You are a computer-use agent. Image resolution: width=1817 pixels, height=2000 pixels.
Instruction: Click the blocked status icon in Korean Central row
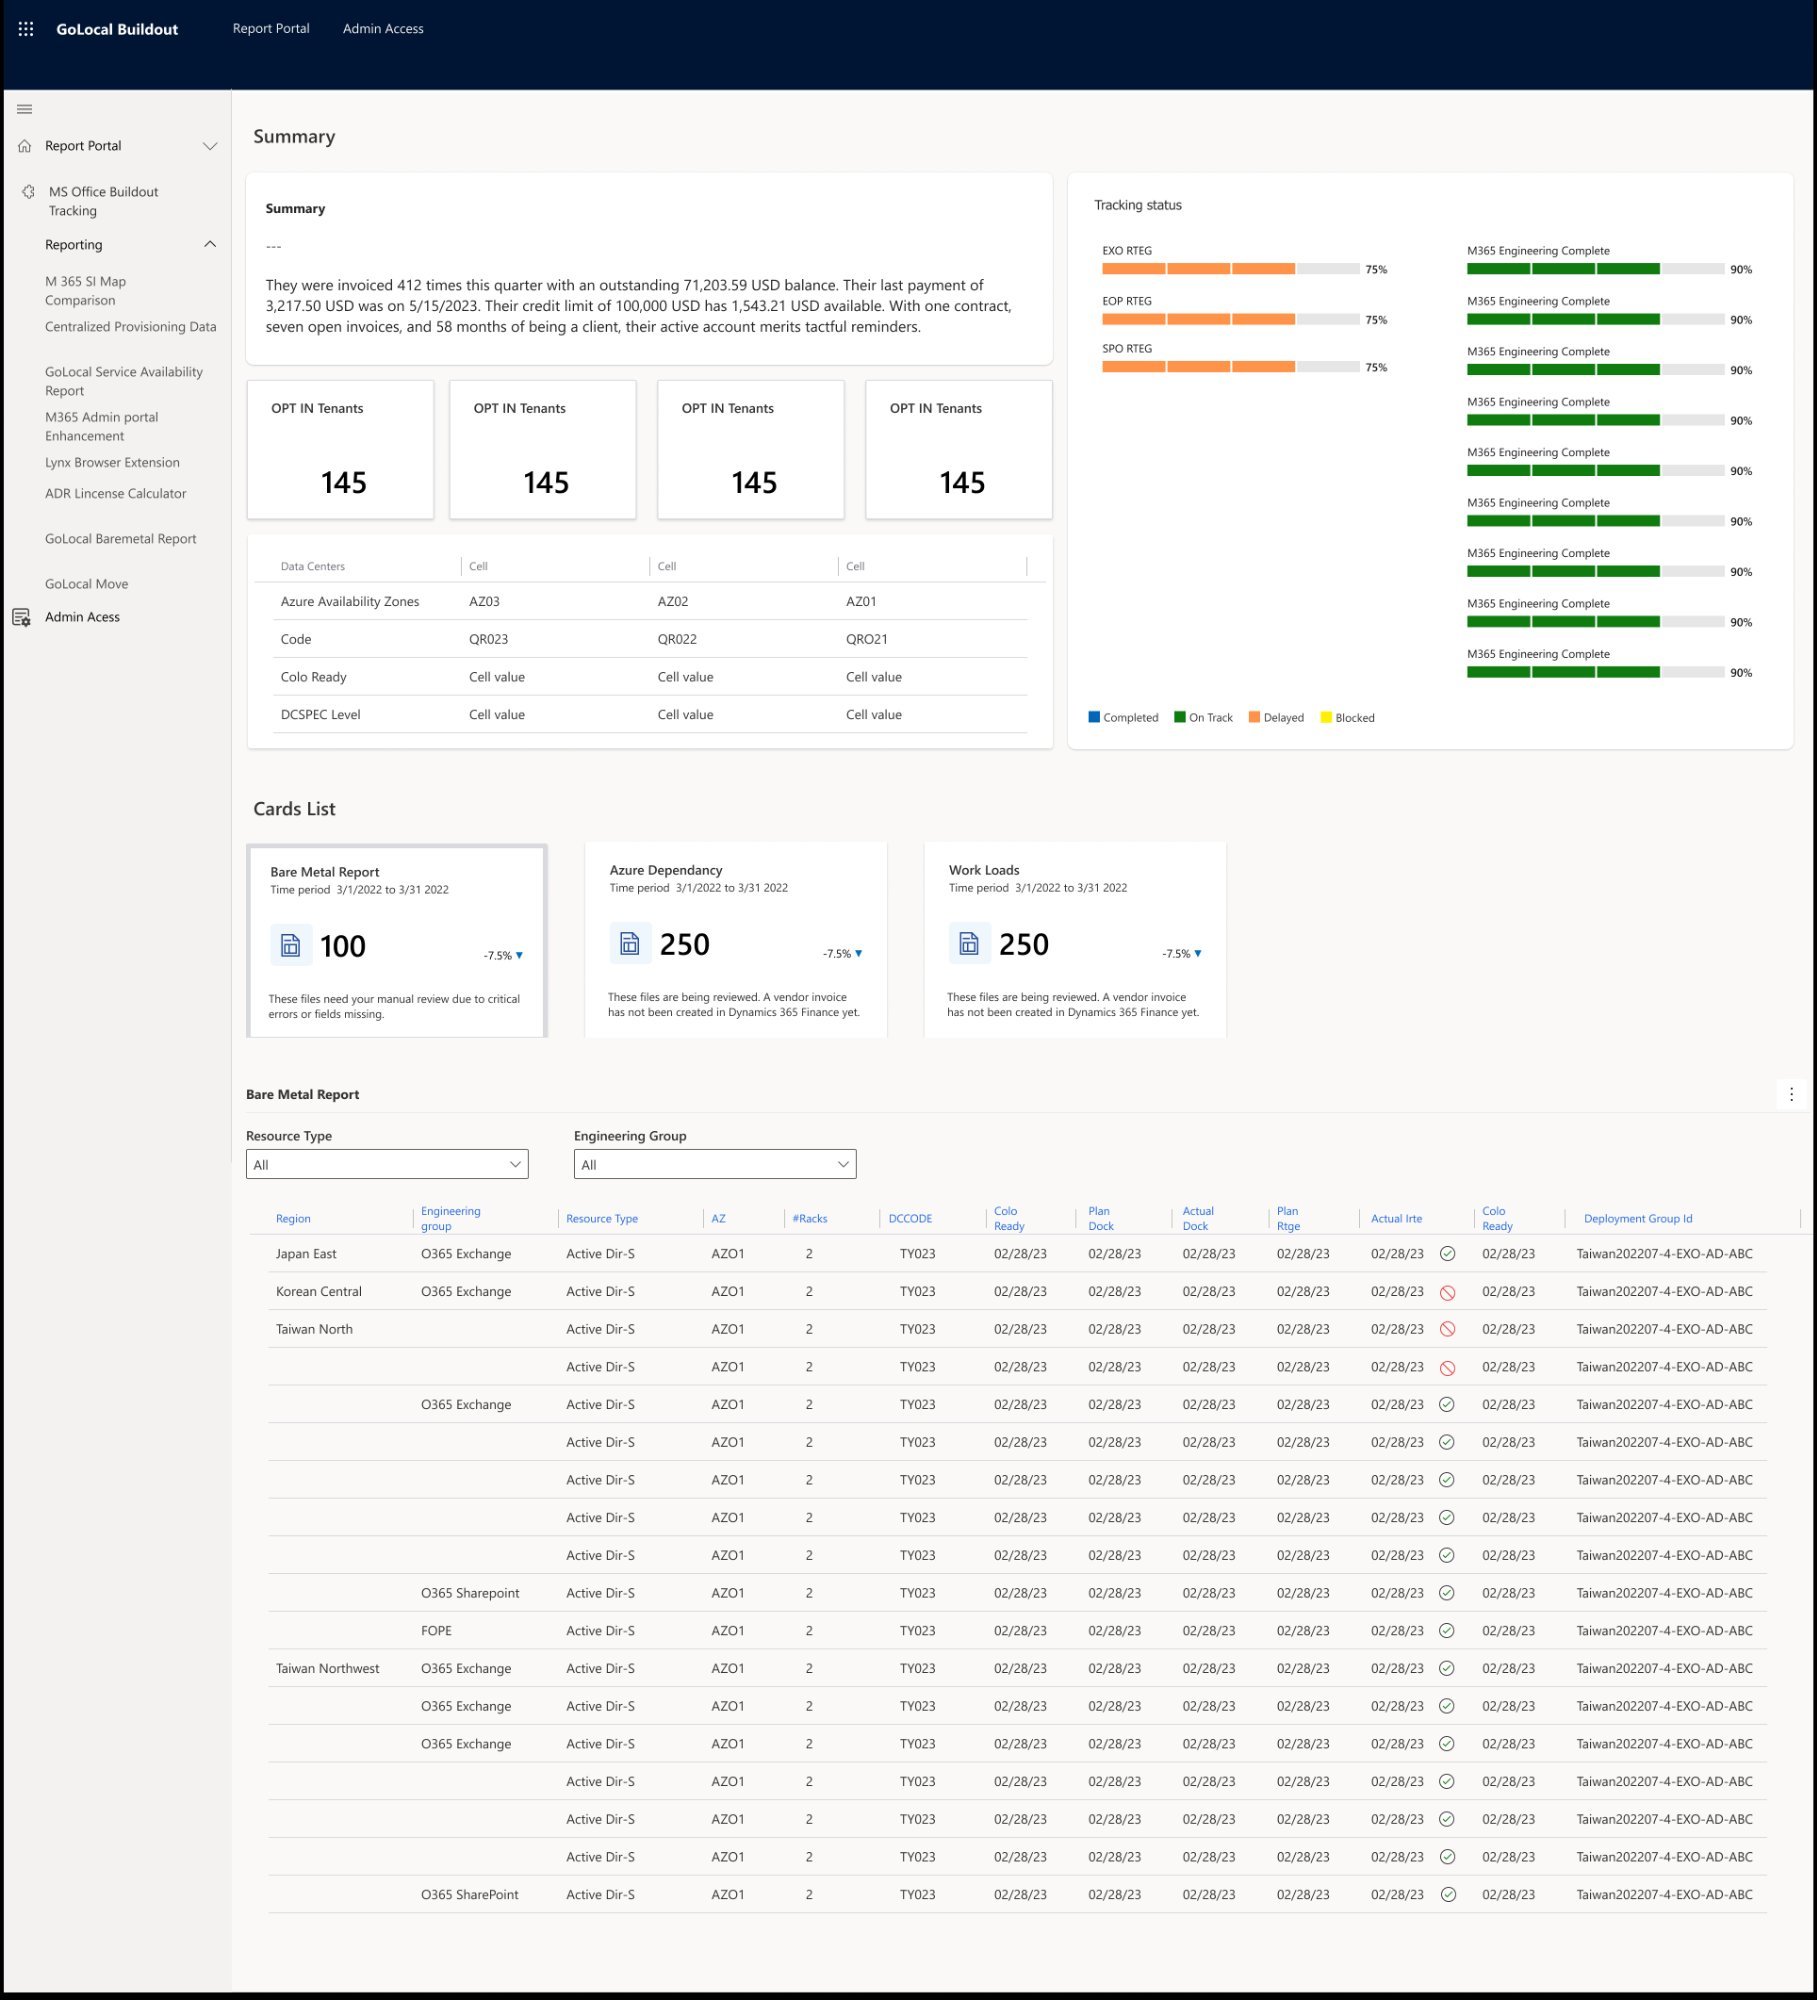(1447, 1293)
